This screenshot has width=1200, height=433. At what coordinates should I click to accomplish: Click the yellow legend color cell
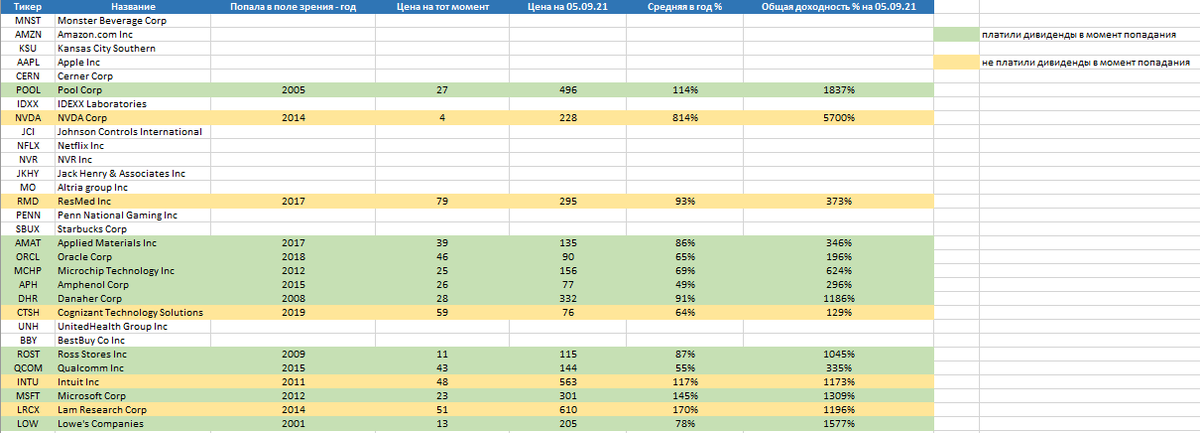tap(955, 62)
